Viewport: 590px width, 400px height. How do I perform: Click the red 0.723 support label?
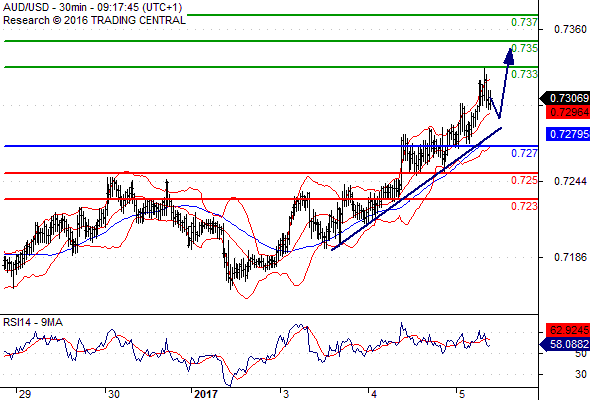pyautogui.click(x=525, y=206)
